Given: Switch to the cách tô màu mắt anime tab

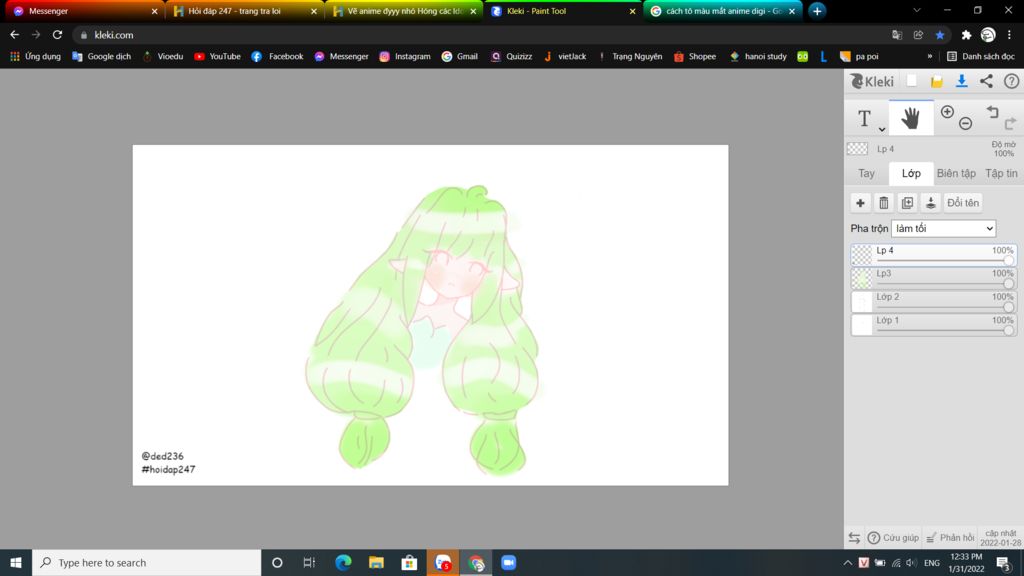Looking at the screenshot, I should (x=723, y=11).
